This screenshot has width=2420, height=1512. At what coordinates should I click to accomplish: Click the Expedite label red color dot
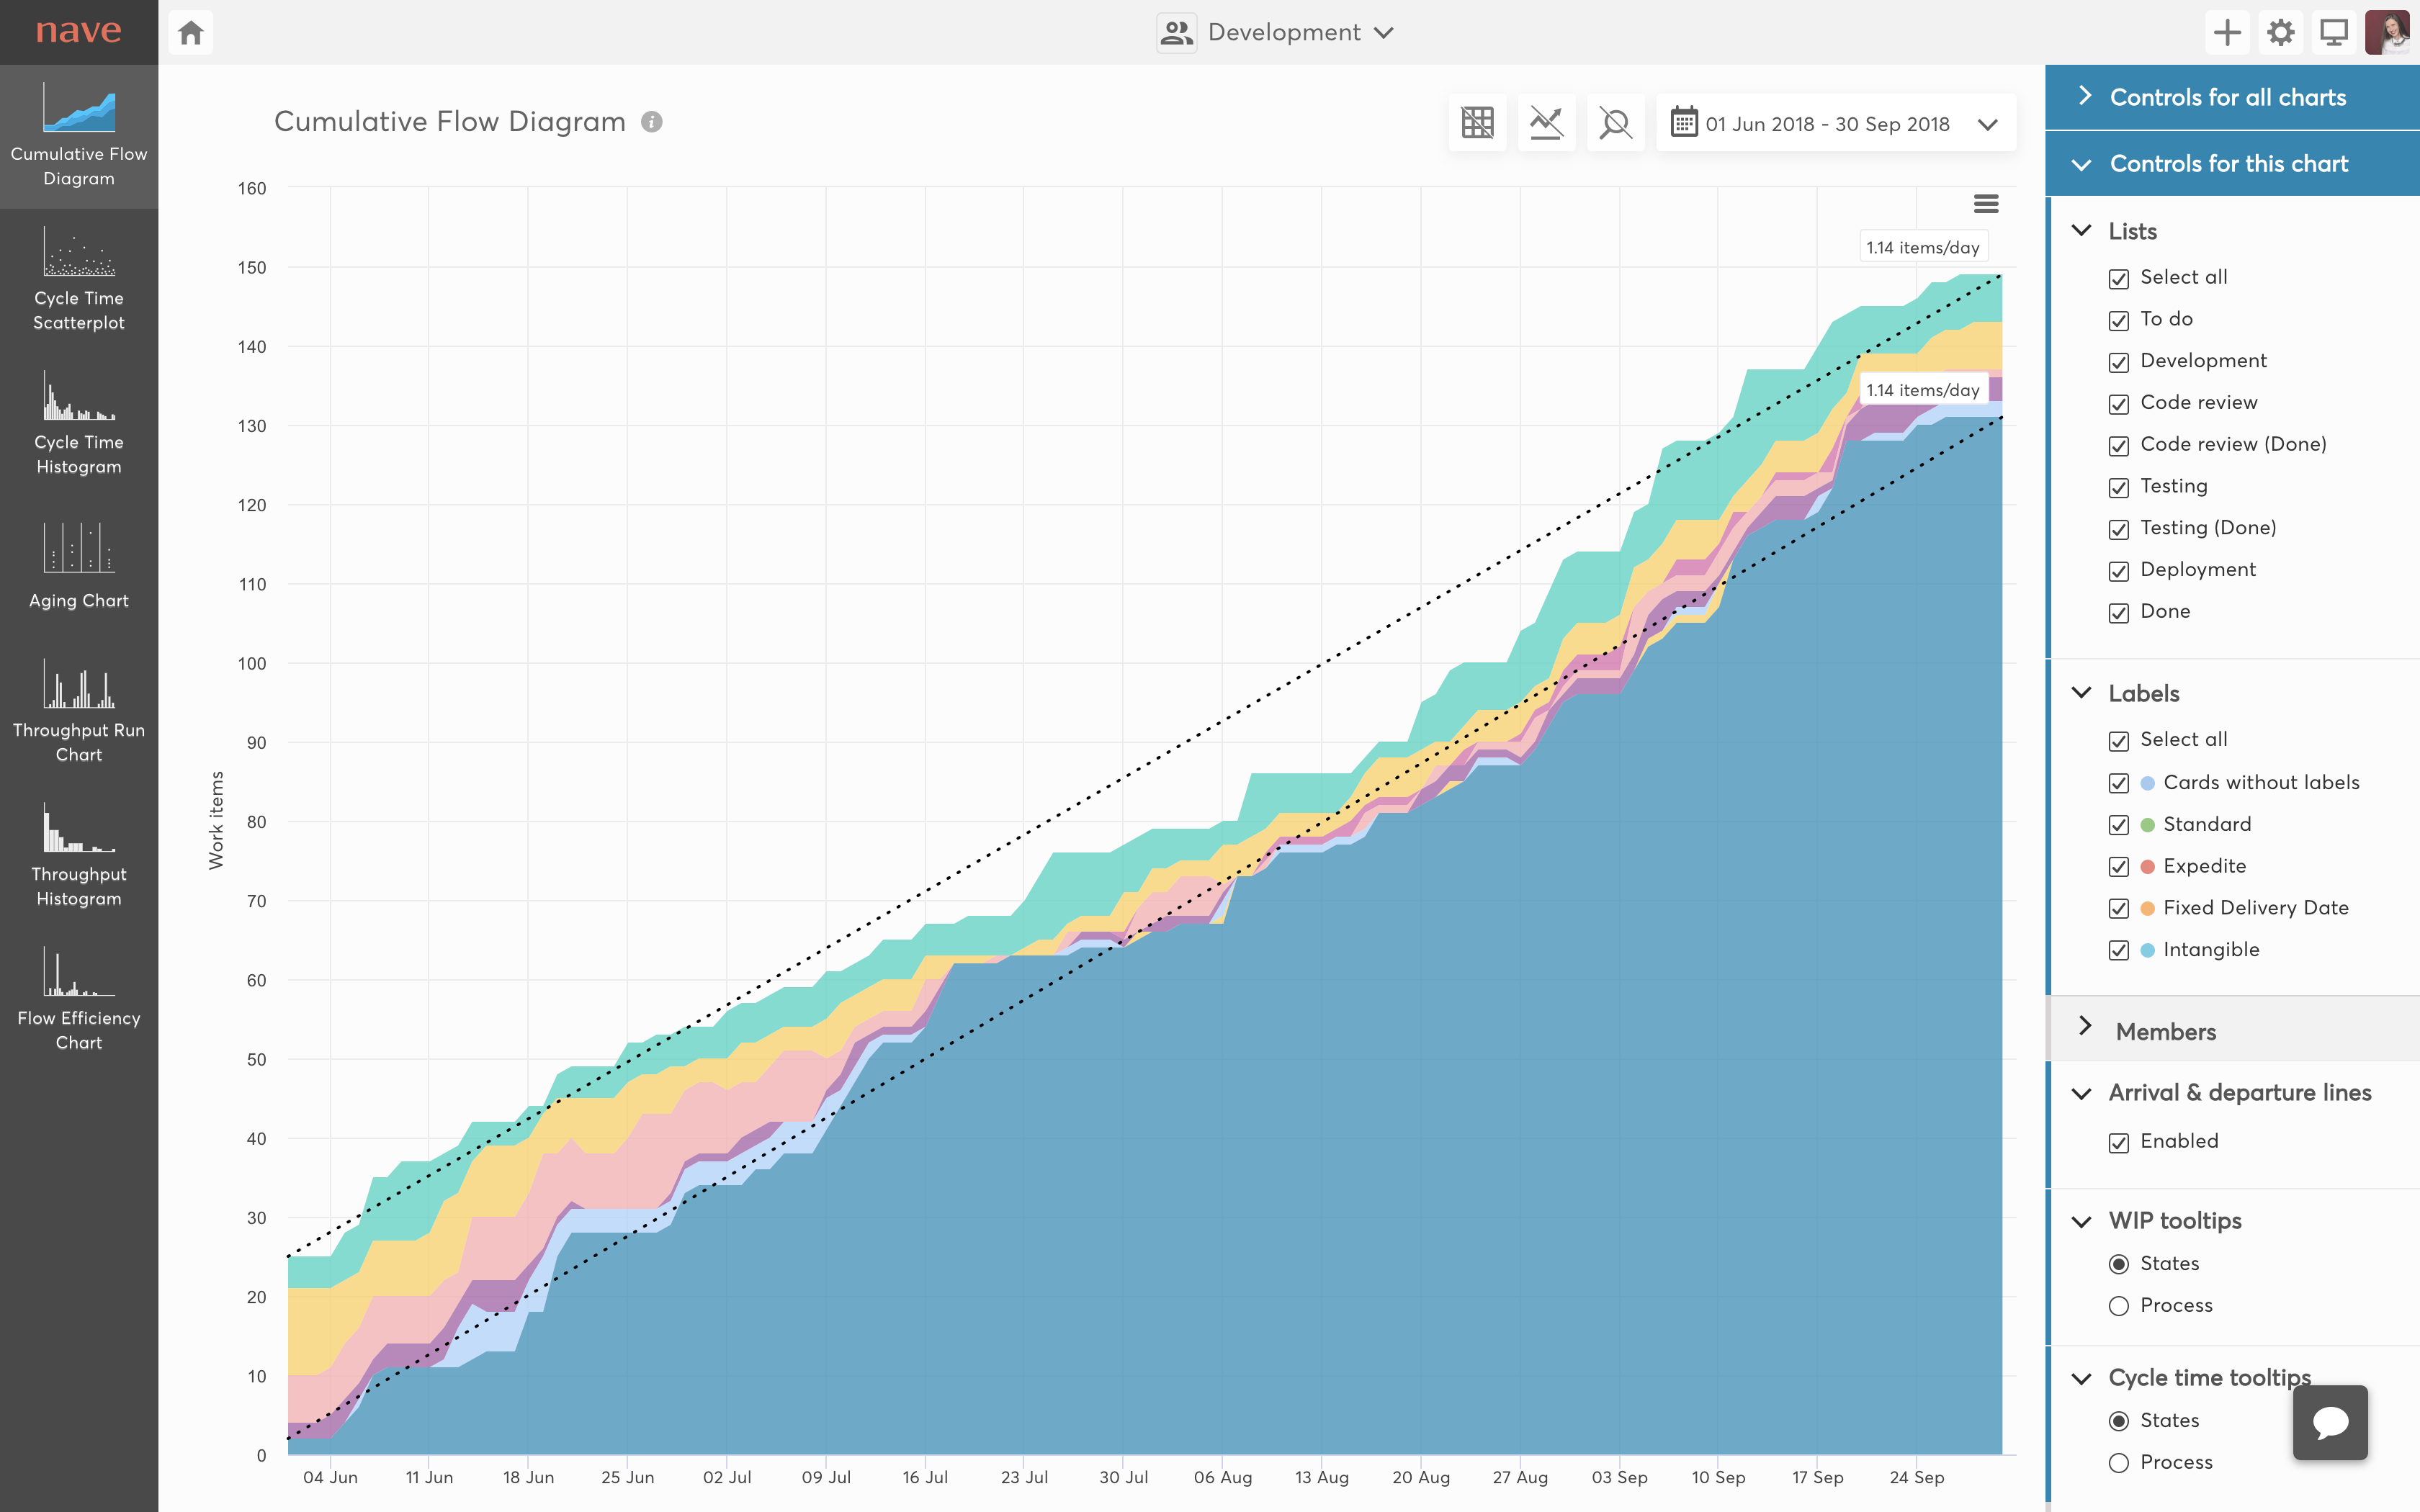coord(2147,867)
